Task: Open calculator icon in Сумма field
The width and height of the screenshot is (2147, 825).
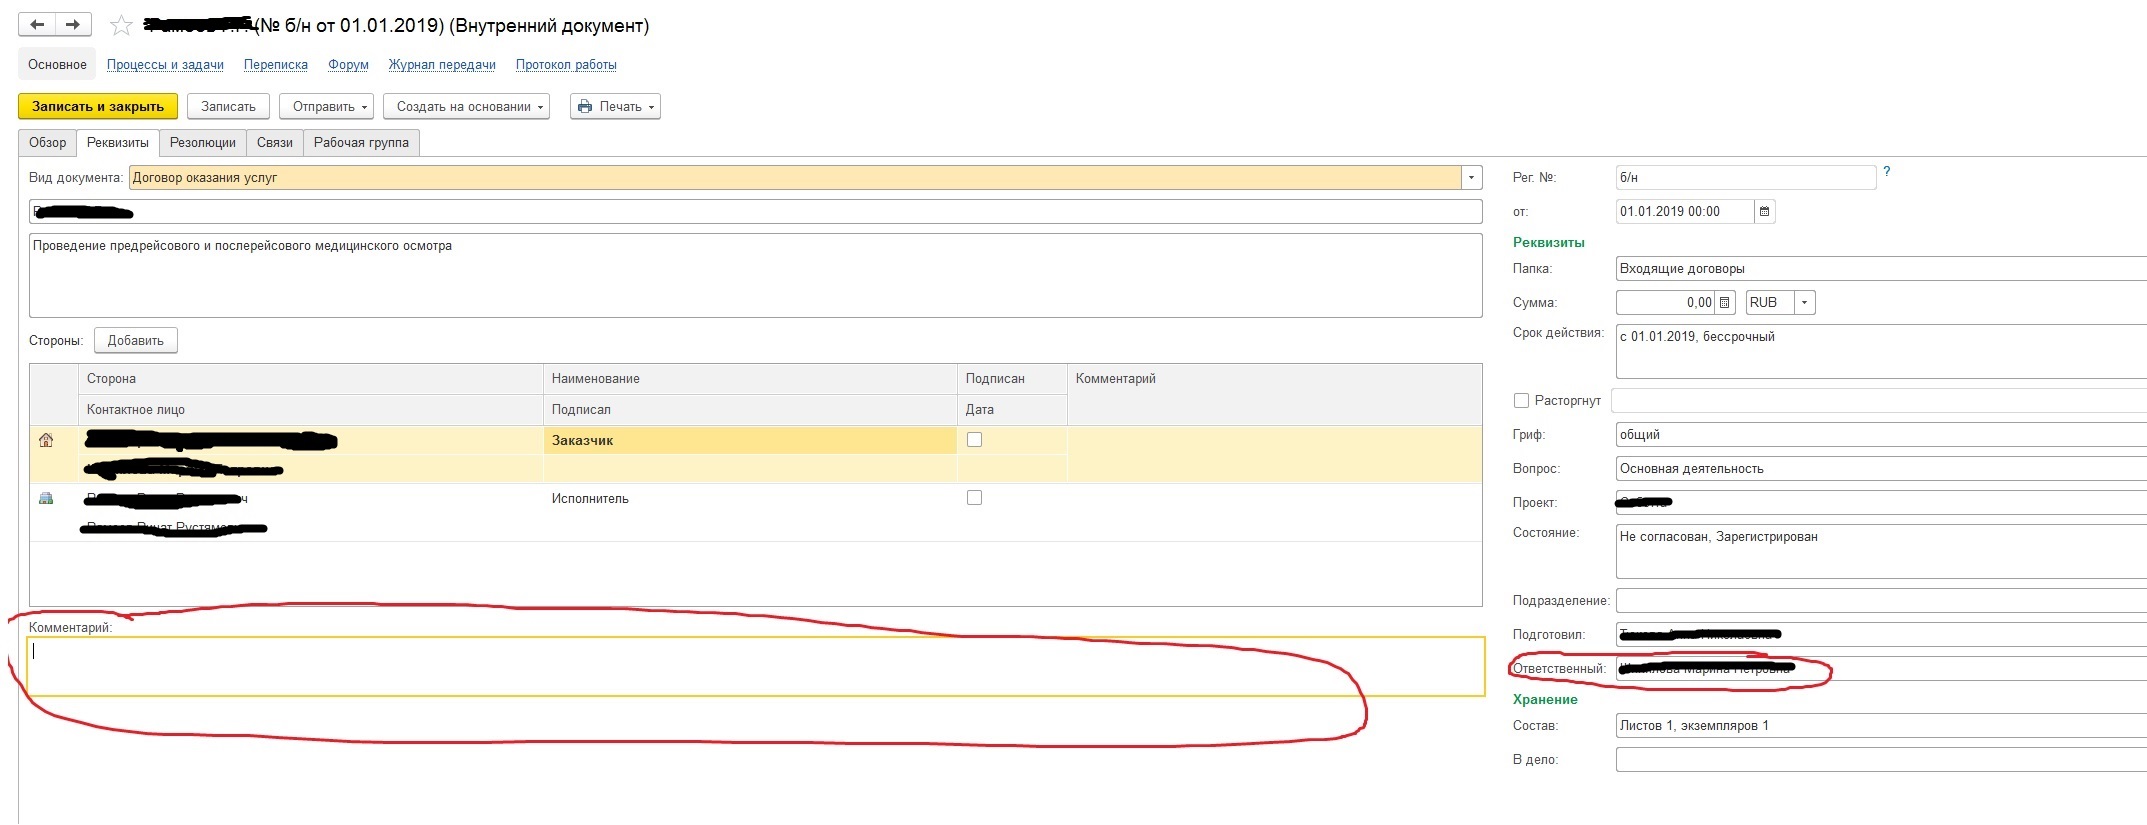Action: [1725, 302]
